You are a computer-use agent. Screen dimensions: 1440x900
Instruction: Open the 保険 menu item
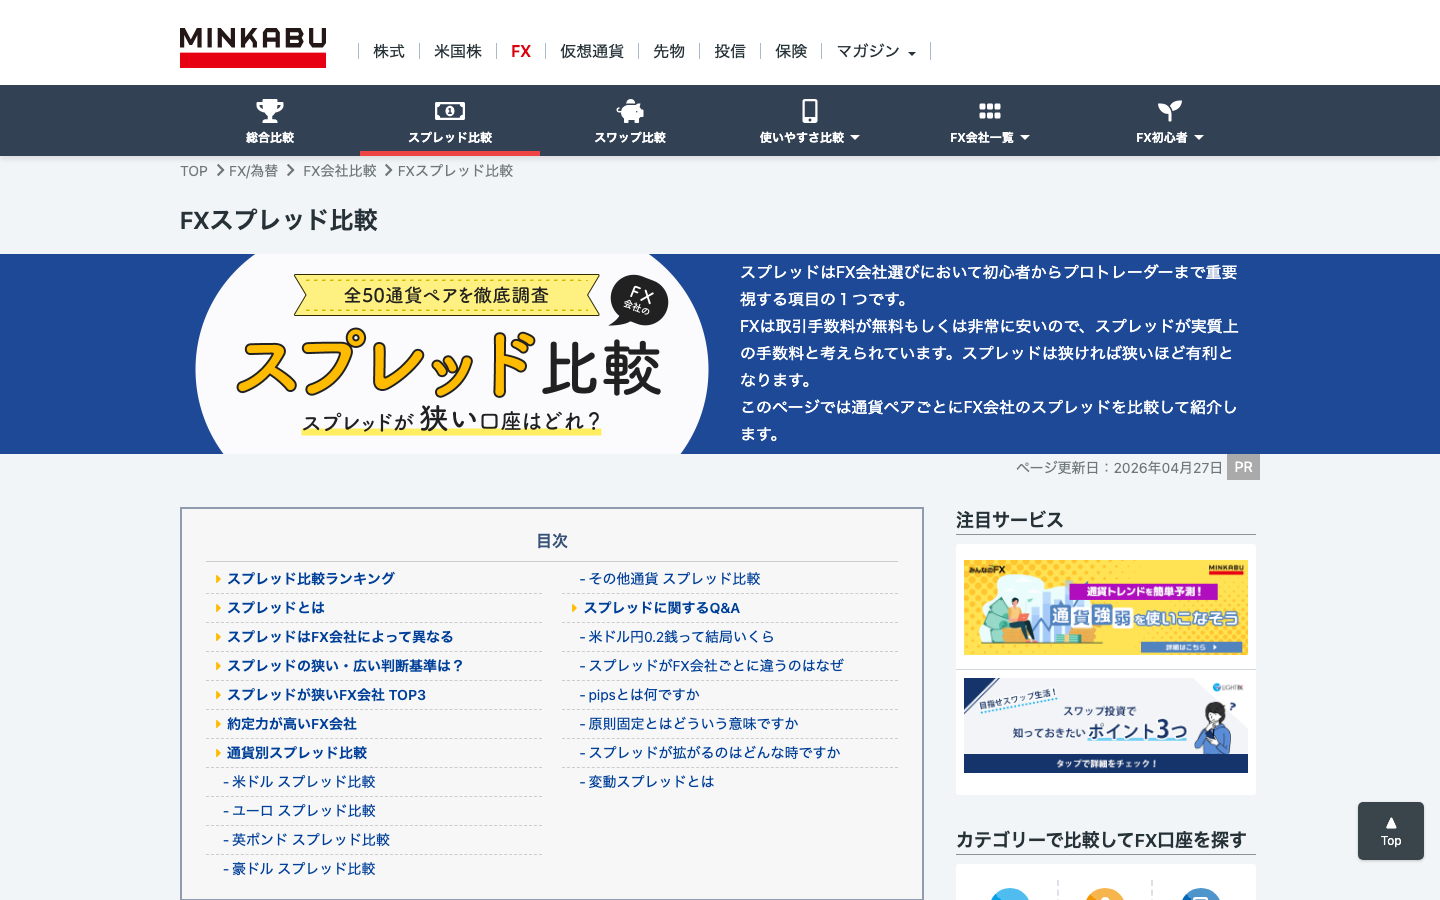791,51
